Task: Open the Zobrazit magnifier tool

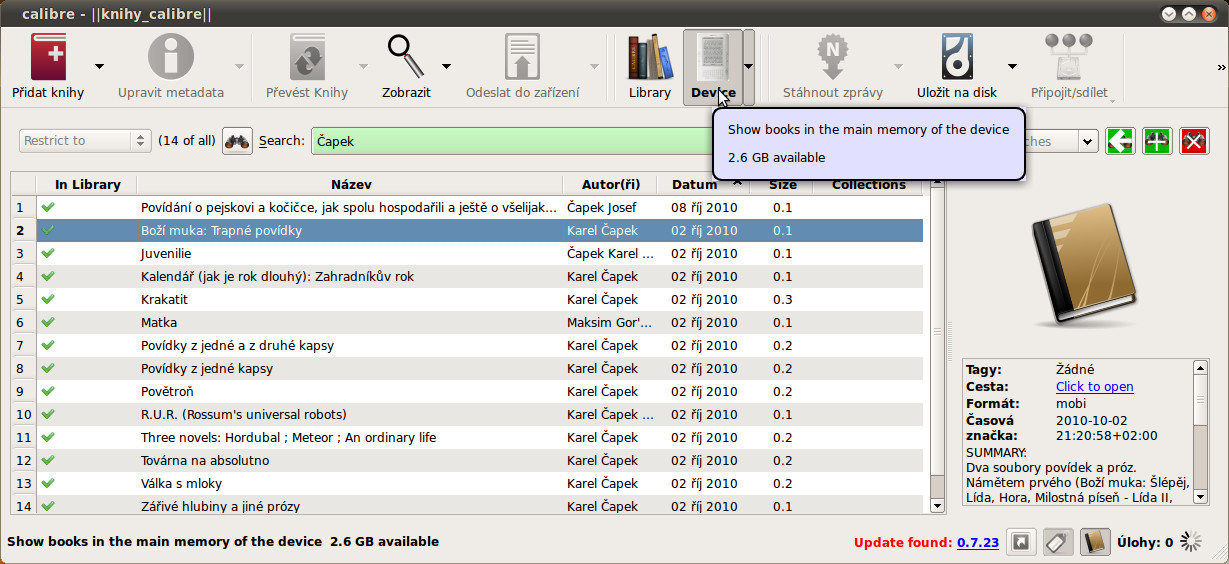Action: 405,58
